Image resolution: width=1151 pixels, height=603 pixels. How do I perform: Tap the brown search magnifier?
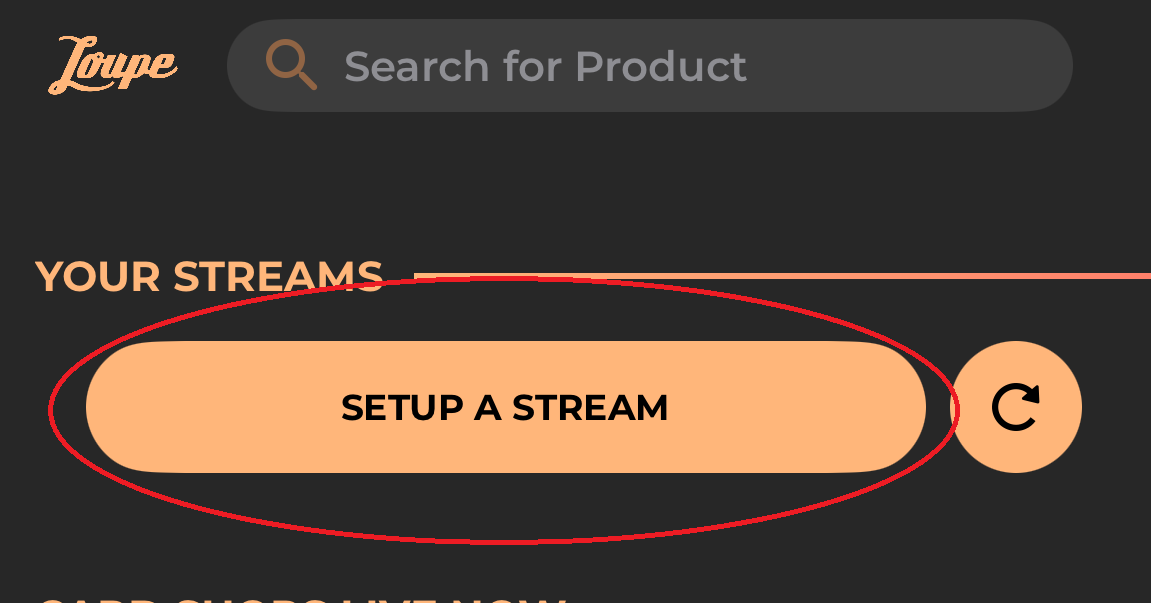click(x=291, y=66)
